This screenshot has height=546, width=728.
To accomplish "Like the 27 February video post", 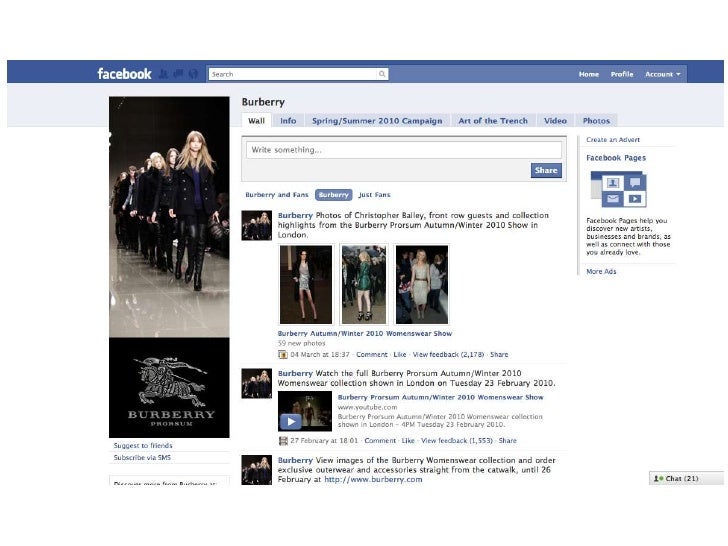I will point(408,441).
